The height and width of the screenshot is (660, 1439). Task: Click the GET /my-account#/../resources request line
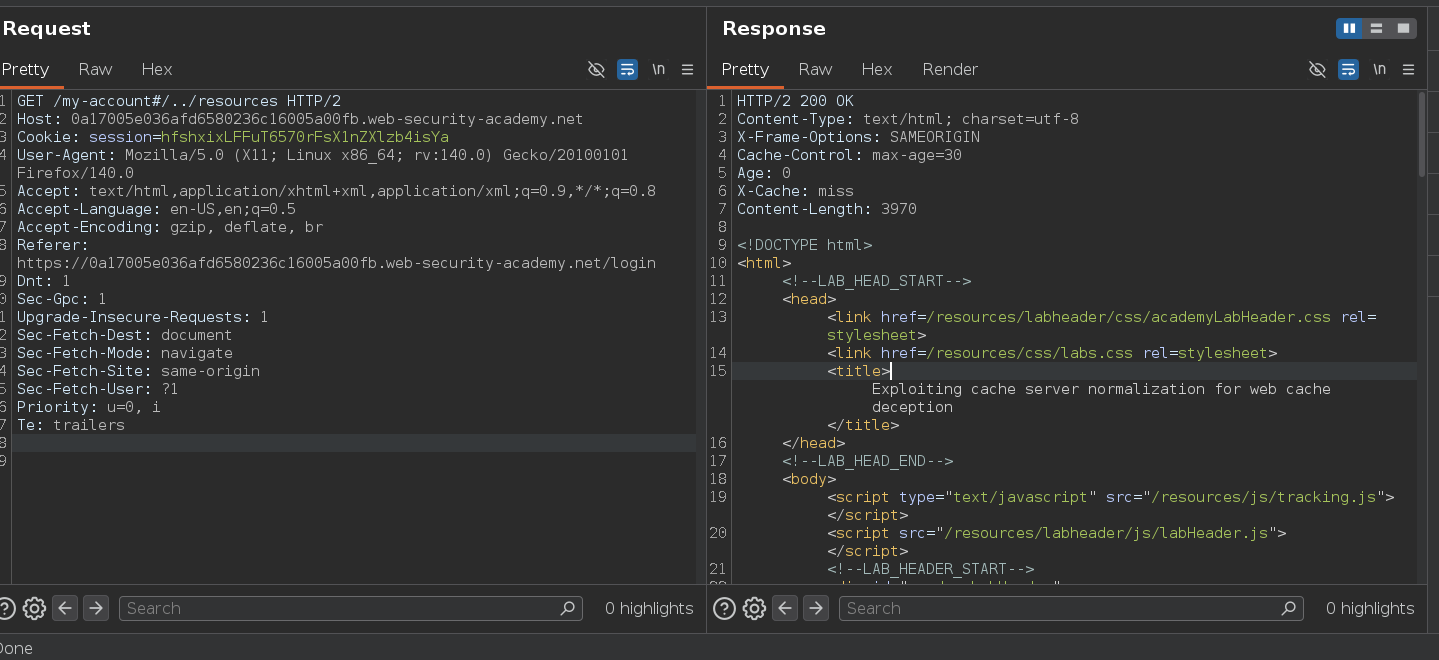pos(179,101)
